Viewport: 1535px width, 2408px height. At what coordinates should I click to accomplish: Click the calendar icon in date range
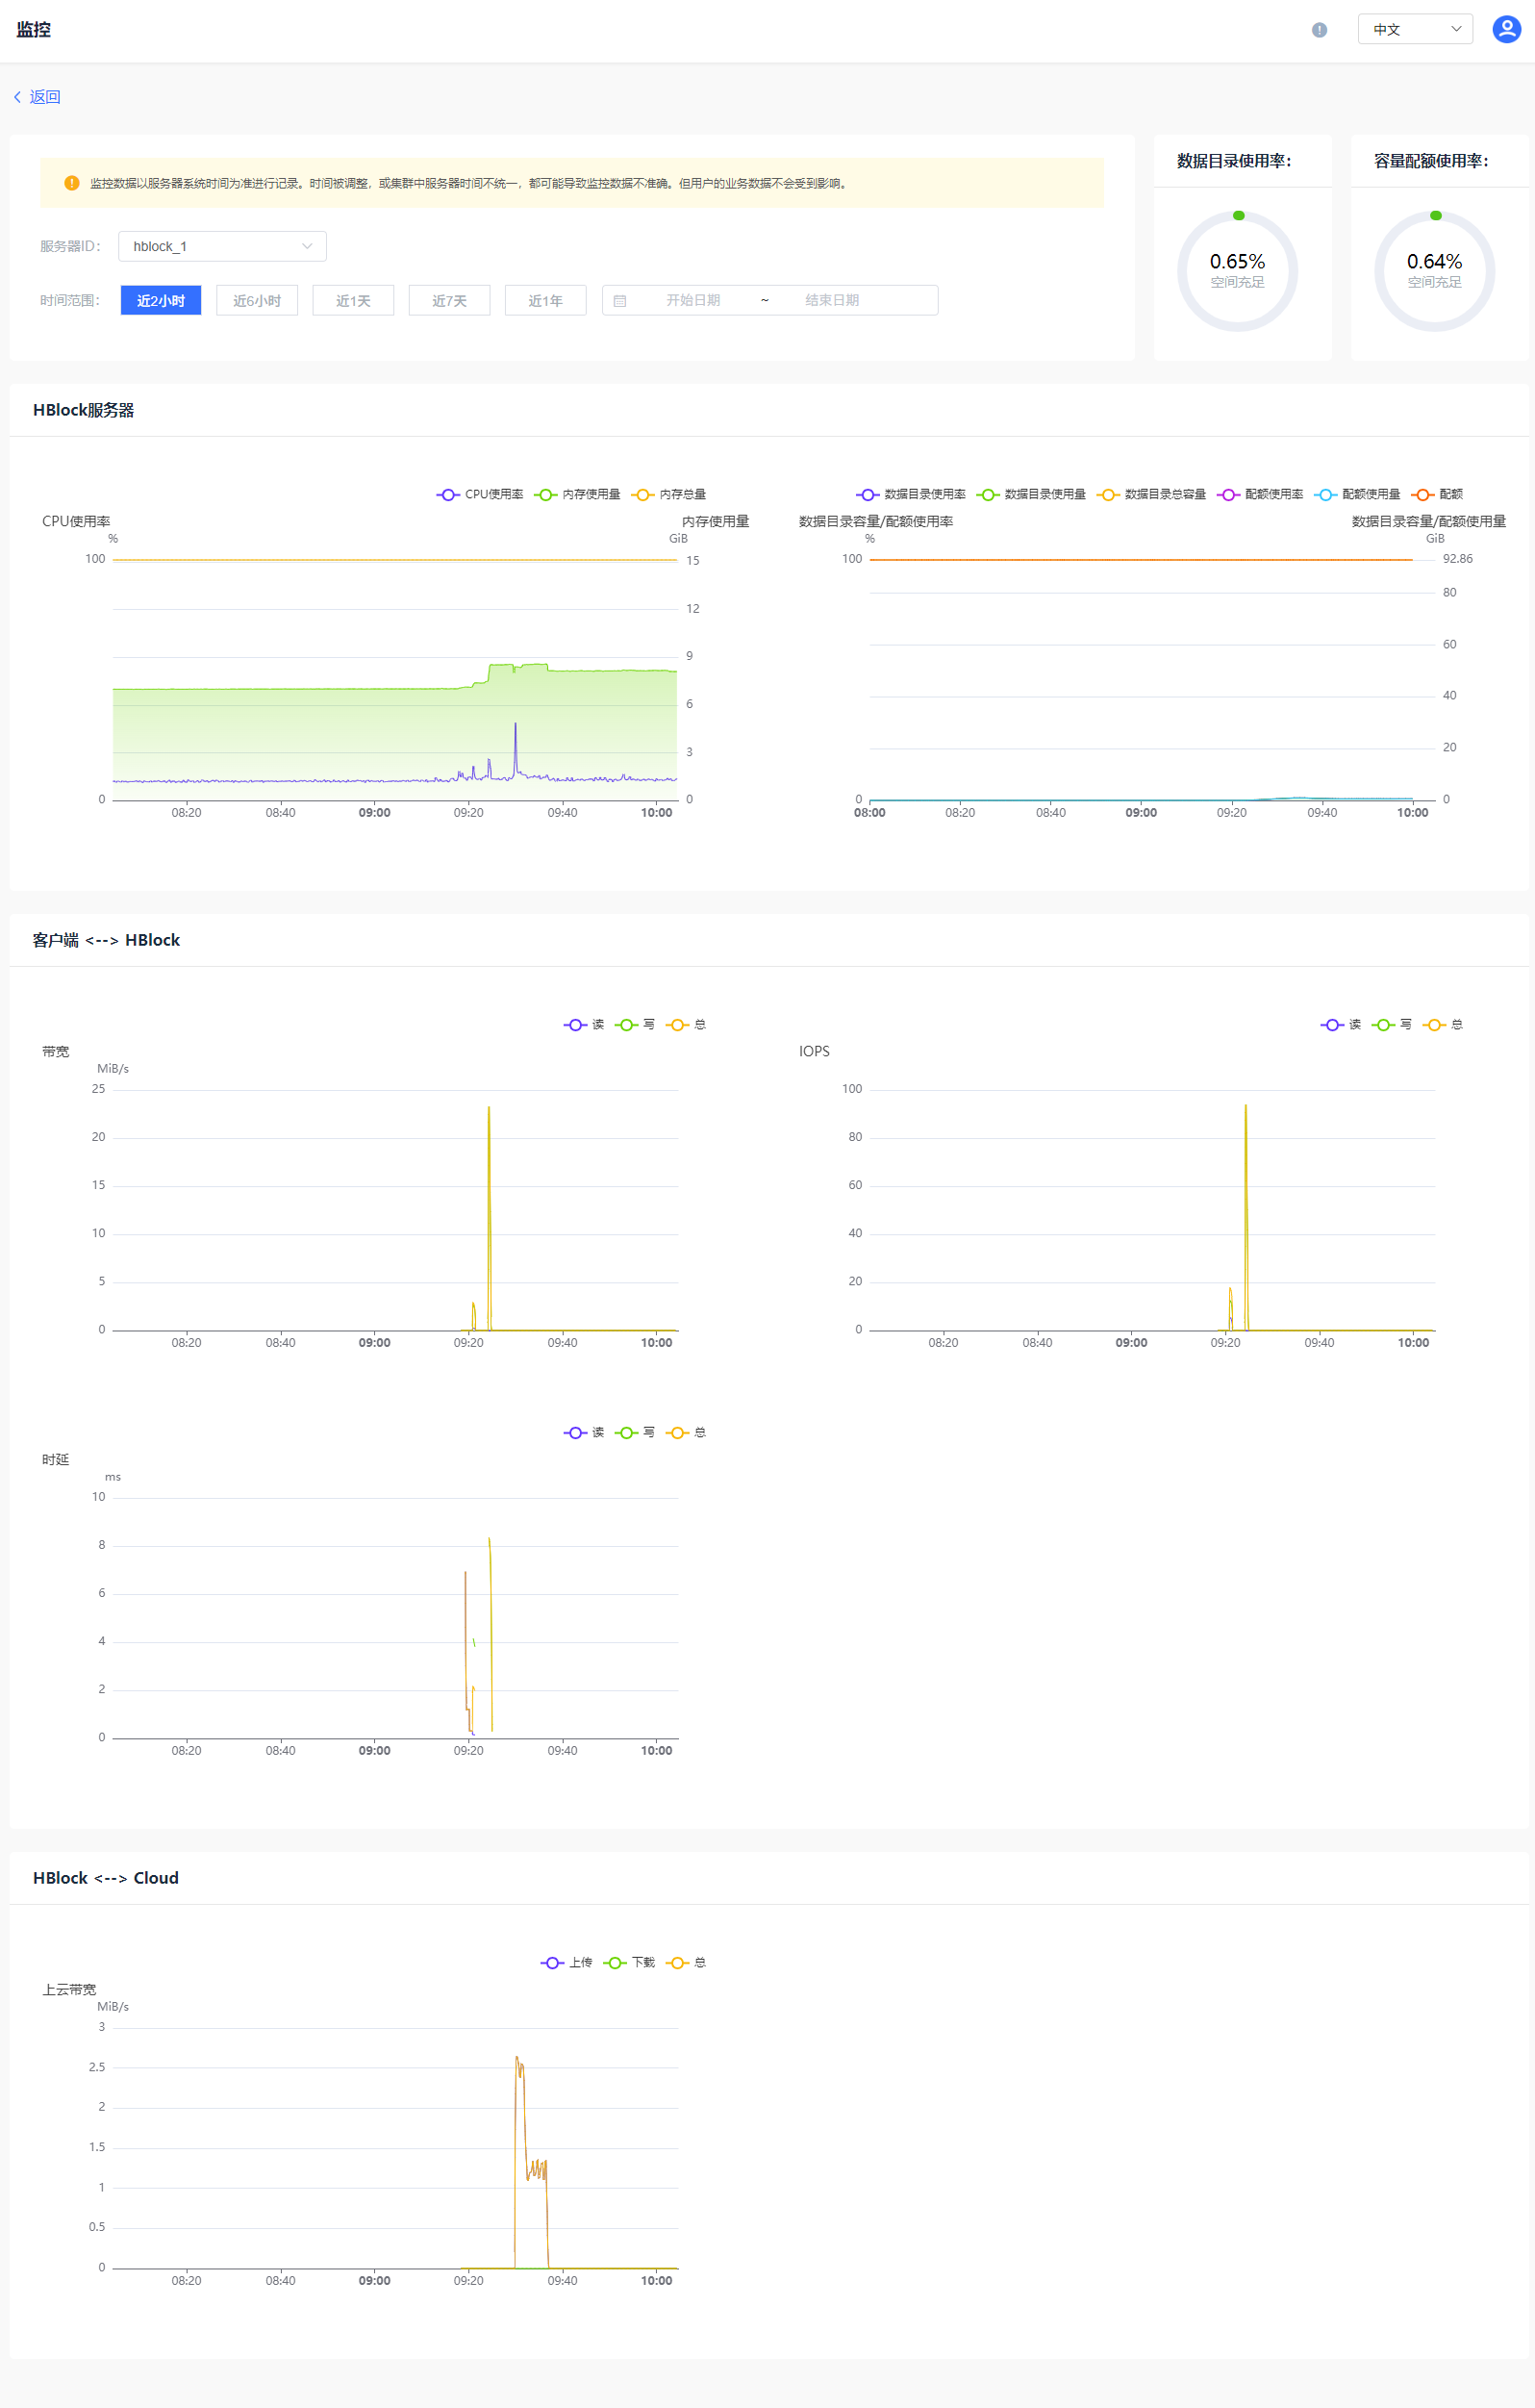click(620, 300)
